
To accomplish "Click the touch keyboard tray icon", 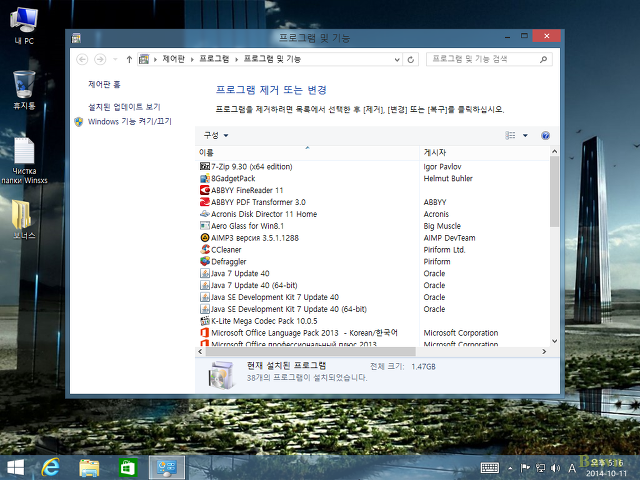I will point(490,468).
